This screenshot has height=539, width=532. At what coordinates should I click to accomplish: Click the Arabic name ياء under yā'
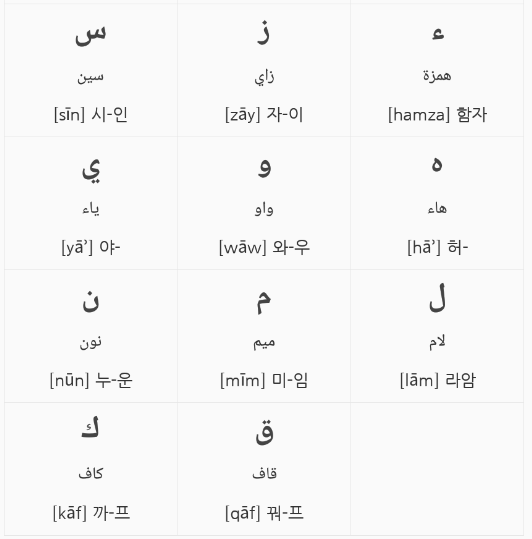(91, 209)
